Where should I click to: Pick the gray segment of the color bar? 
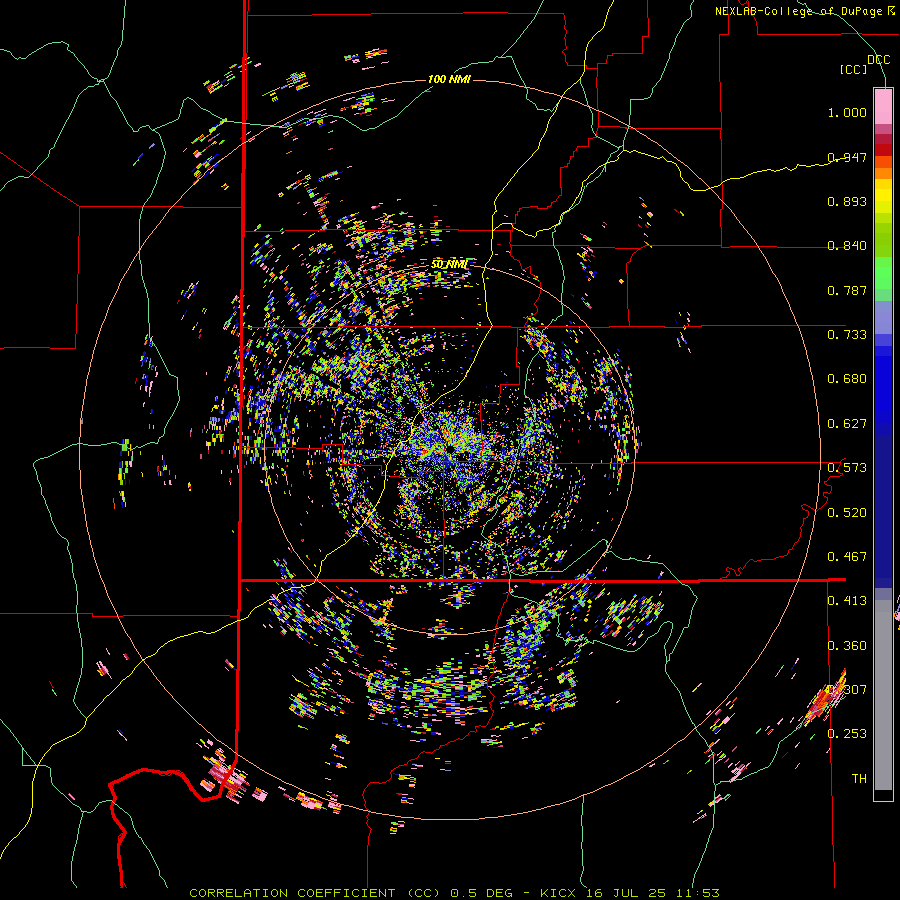tap(883, 695)
